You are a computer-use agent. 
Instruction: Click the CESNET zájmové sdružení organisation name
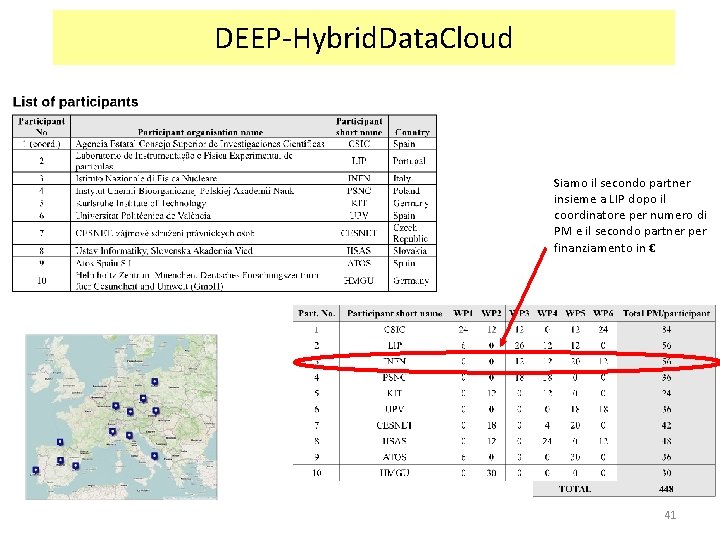[x=164, y=233]
